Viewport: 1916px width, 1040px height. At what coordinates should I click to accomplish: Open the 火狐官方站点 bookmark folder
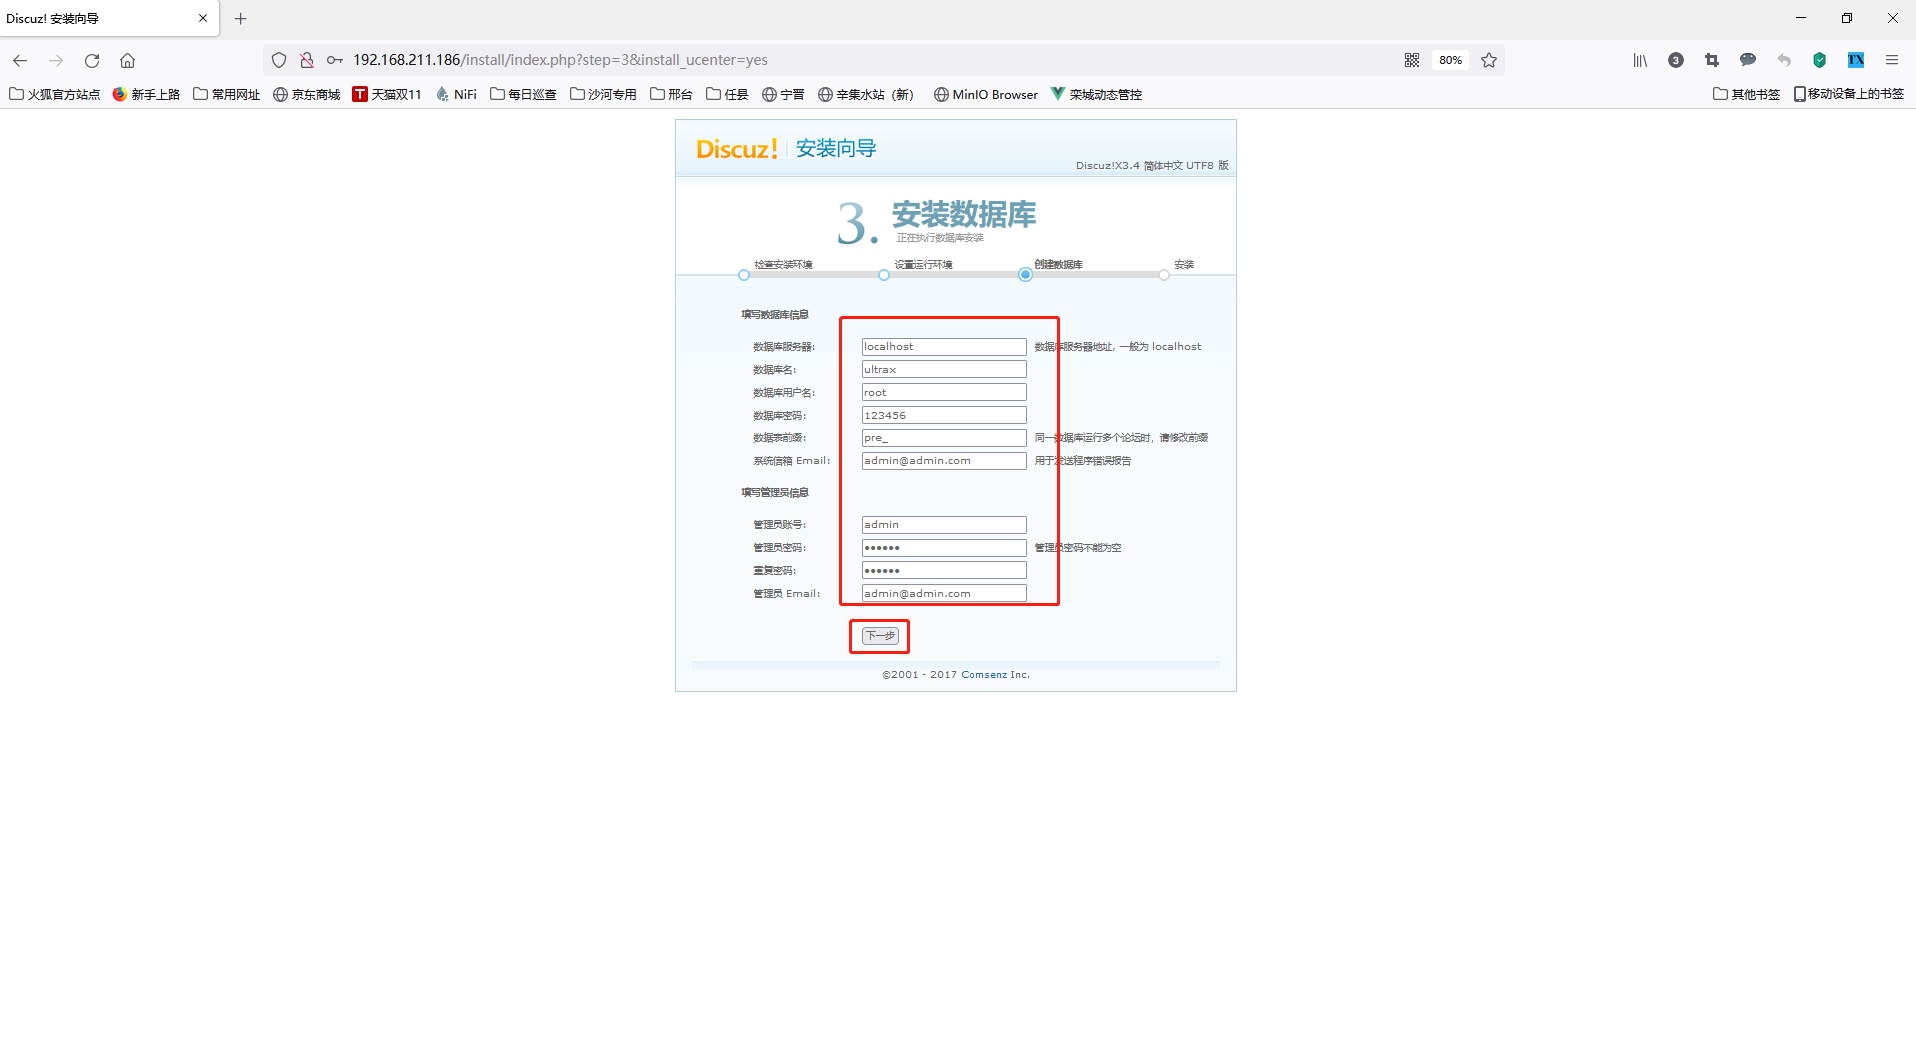tap(55, 94)
